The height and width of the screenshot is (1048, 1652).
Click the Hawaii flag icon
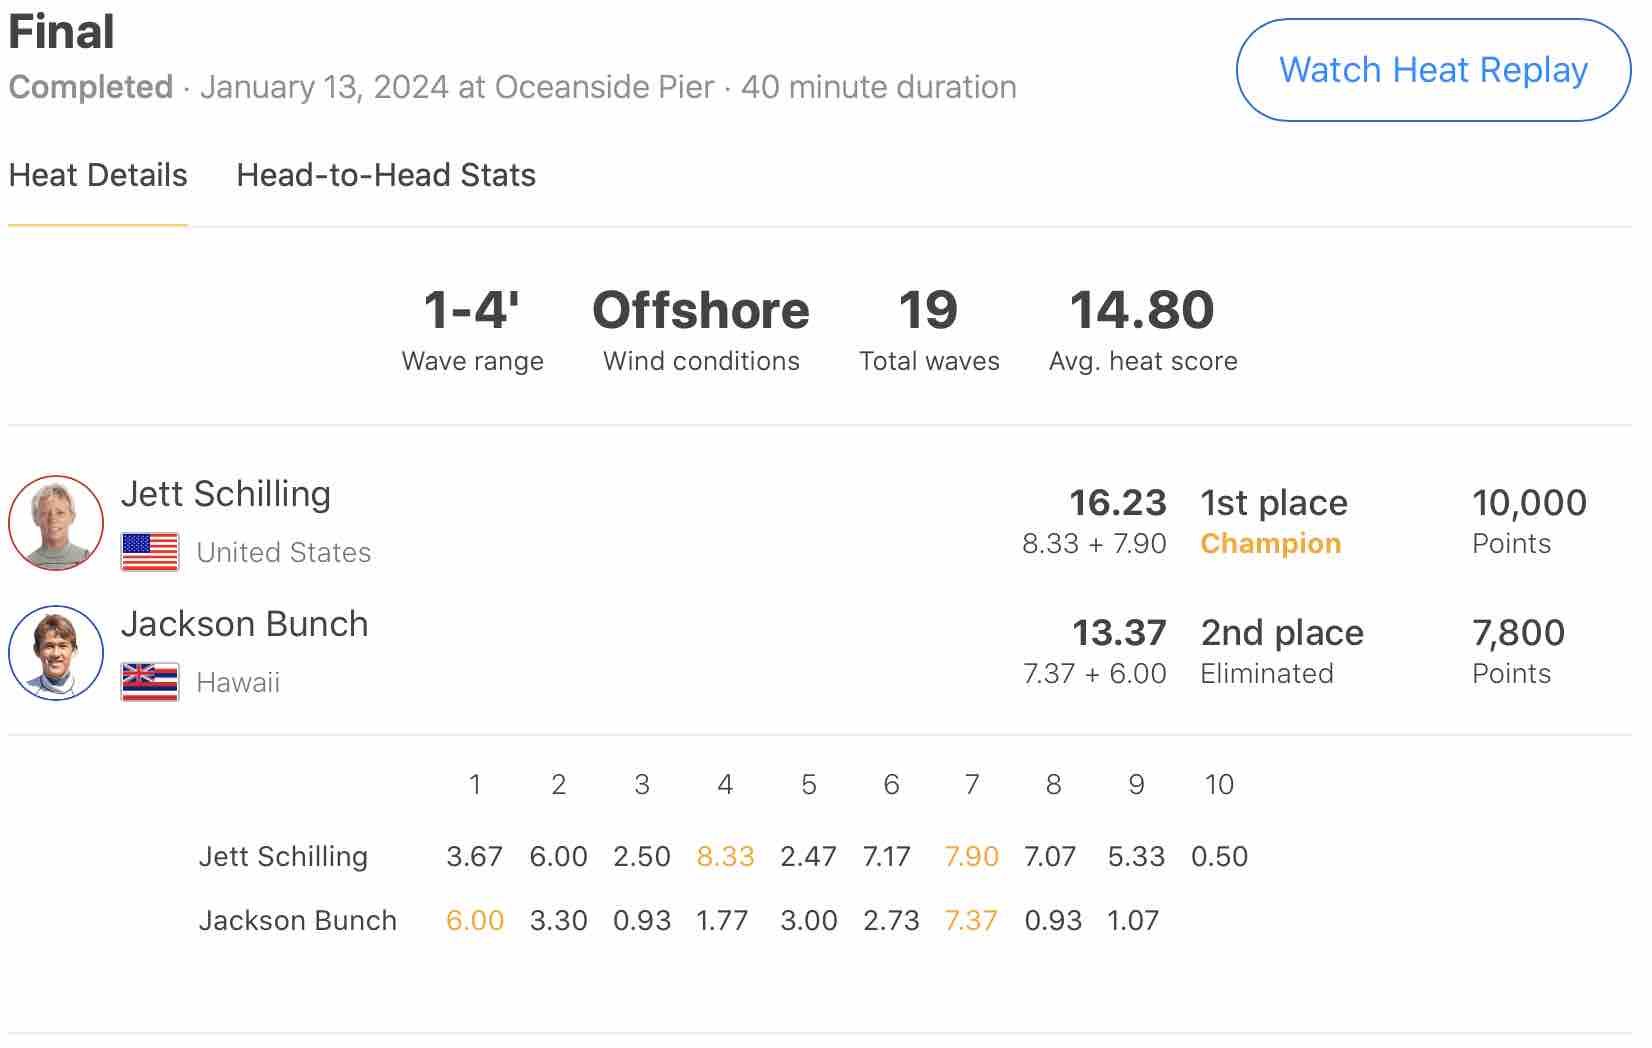150,682
